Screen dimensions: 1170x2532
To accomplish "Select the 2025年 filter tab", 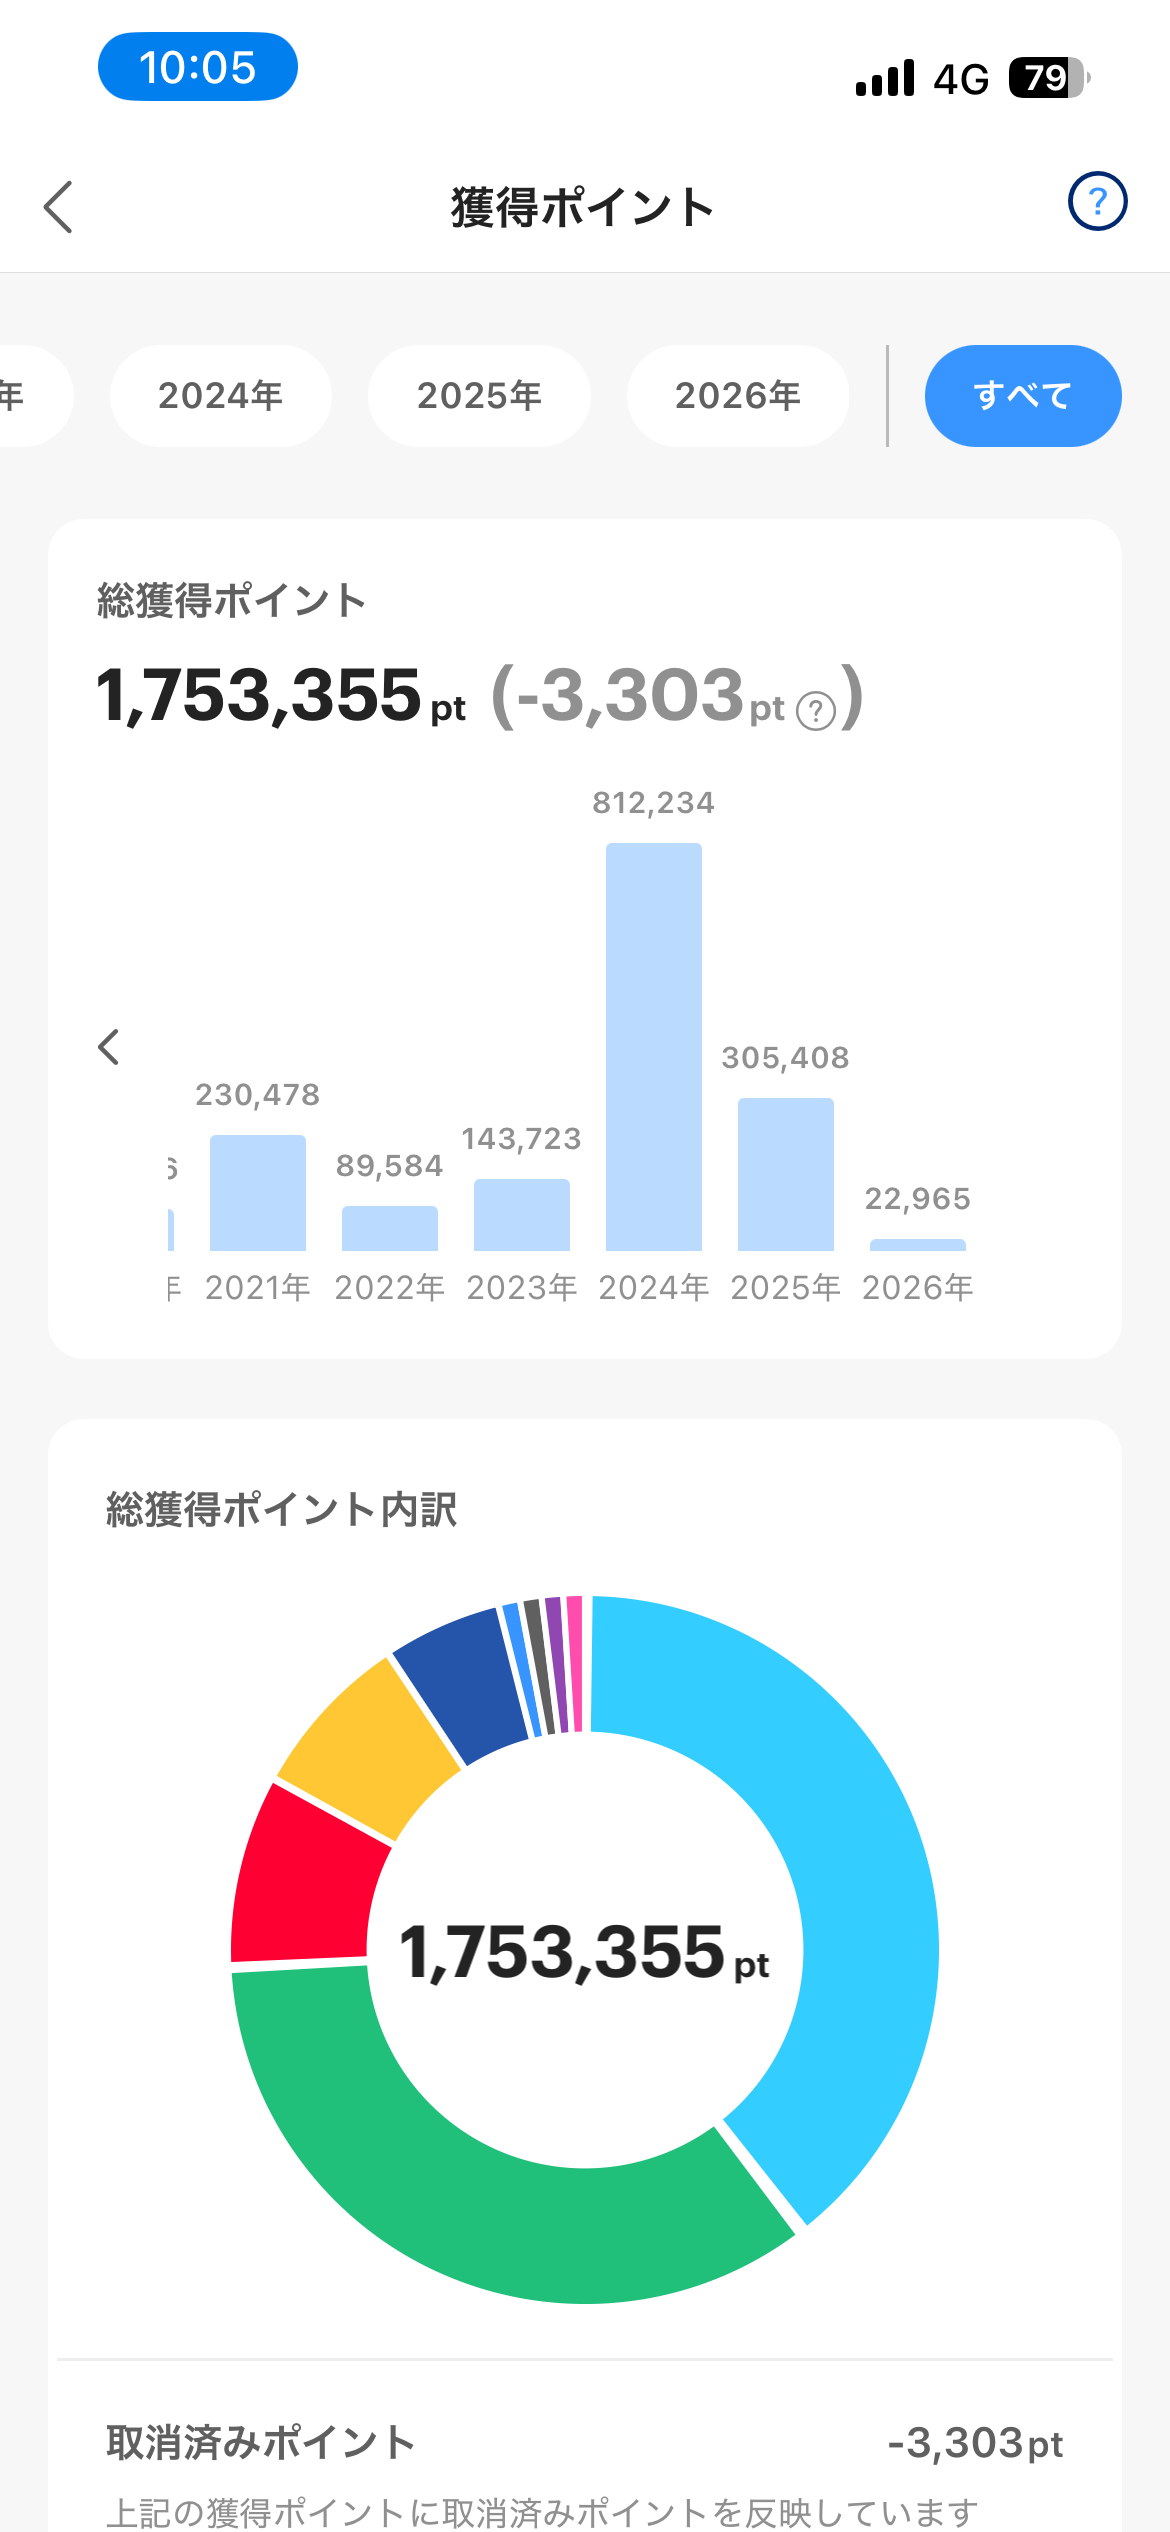I will tap(479, 396).
